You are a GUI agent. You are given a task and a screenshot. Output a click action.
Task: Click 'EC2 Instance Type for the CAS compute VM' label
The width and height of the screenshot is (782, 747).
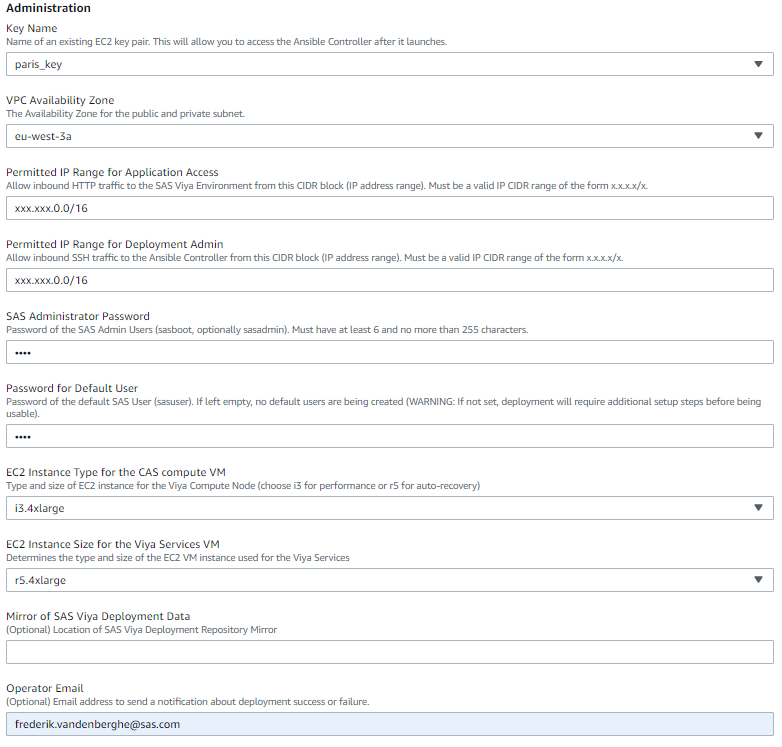point(116,472)
